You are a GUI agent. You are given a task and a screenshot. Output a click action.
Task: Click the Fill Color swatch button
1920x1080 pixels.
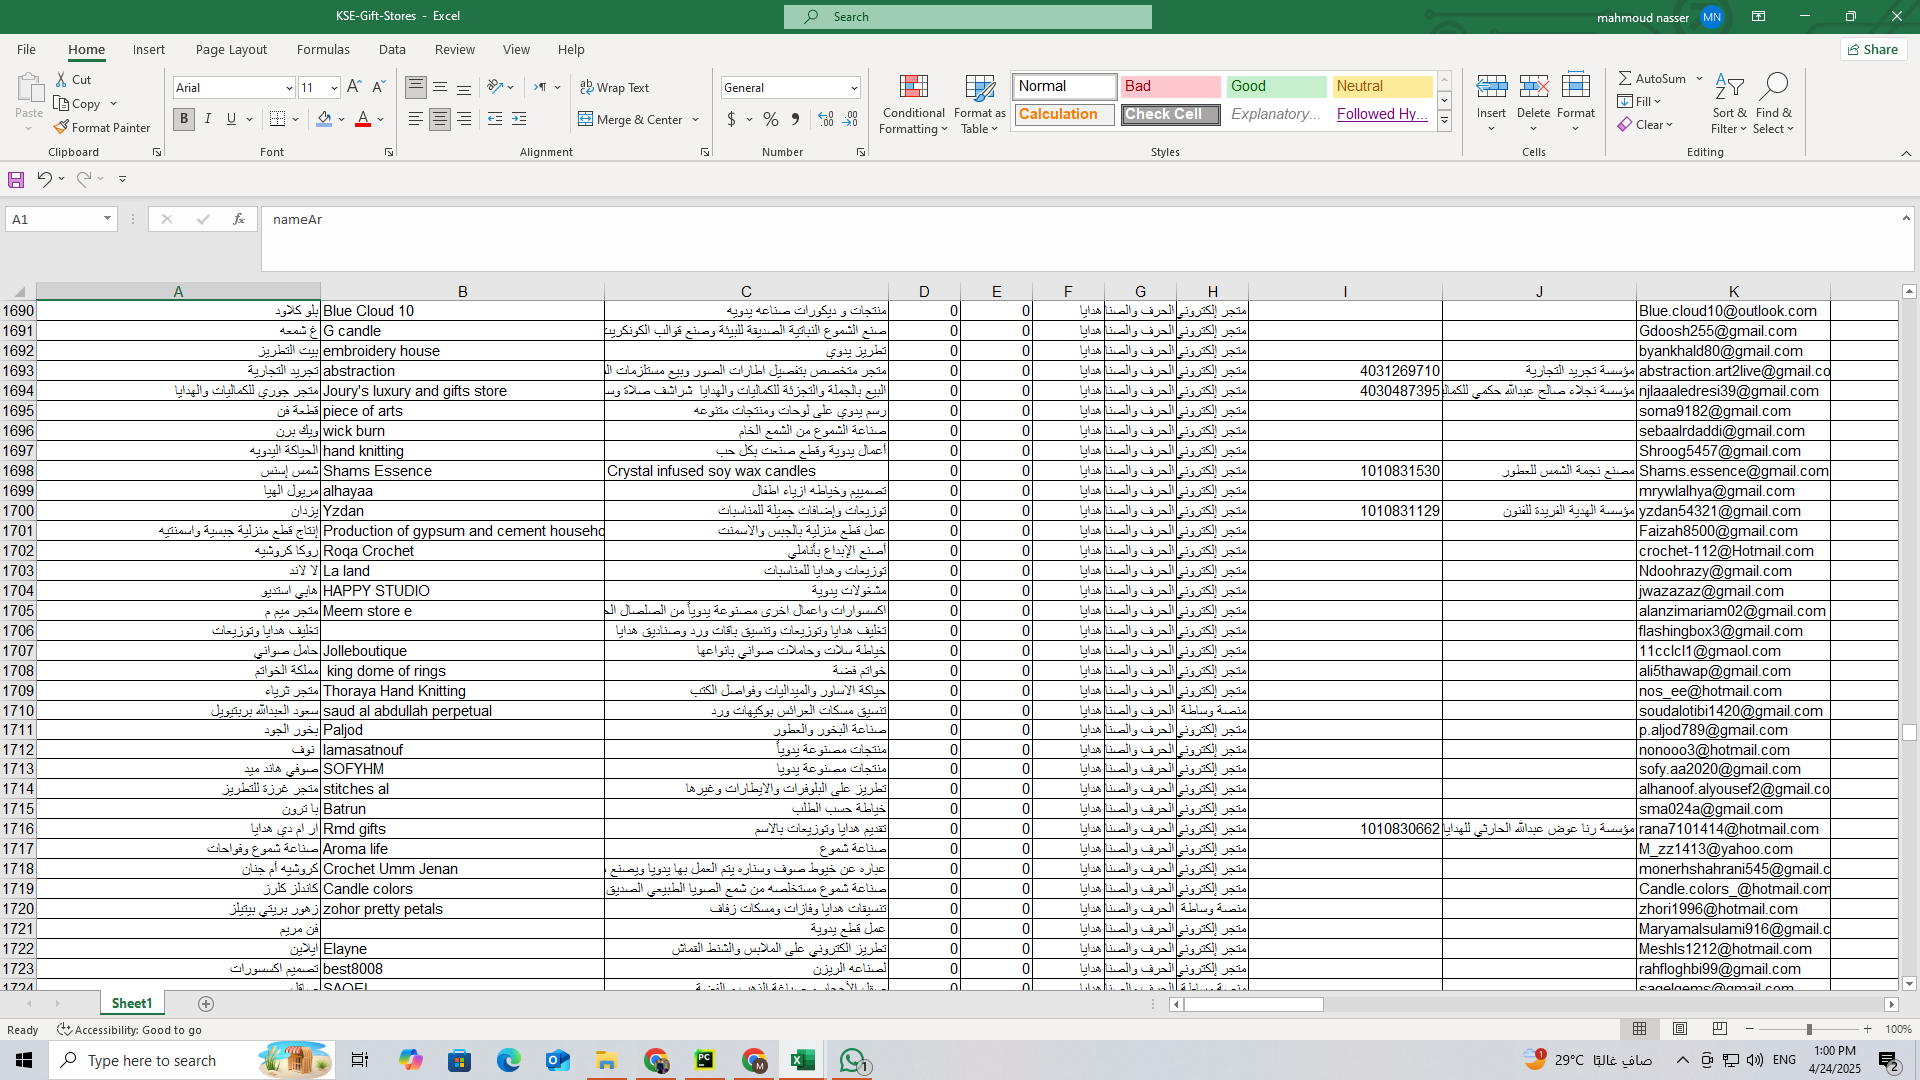[324, 119]
